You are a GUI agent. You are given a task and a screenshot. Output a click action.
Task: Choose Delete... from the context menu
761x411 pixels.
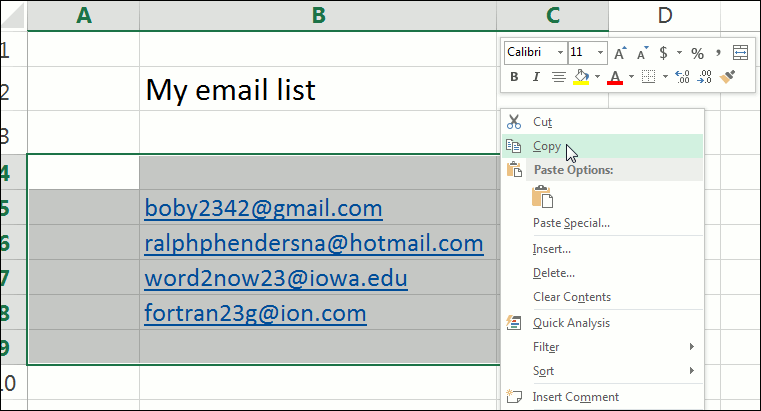tap(602, 273)
